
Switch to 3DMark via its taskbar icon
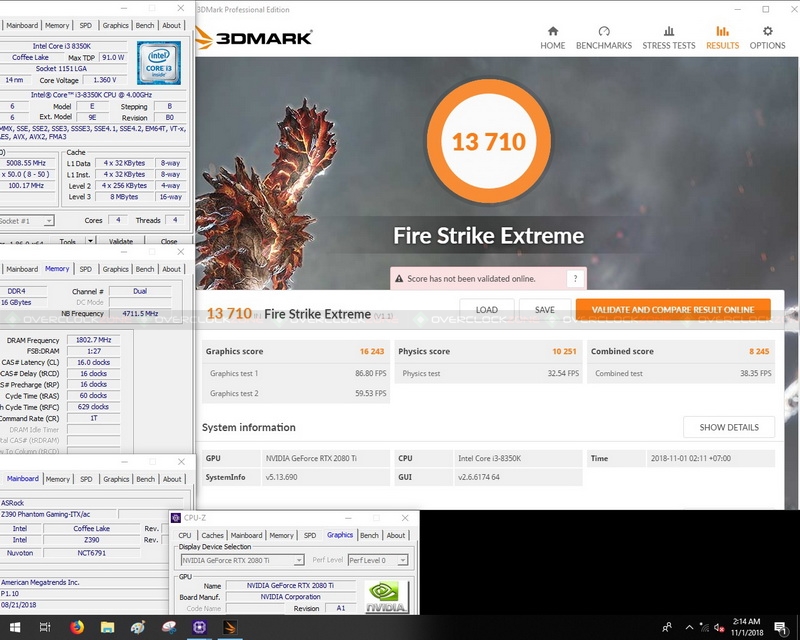tap(230, 627)
